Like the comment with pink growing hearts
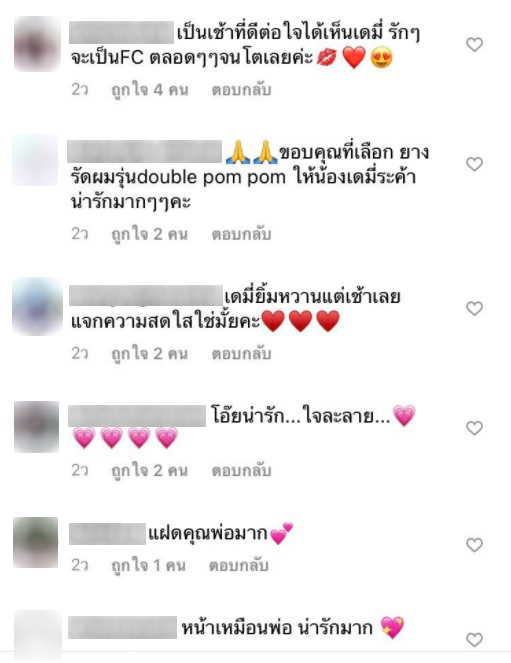This screenshot has width=511, height=663. [474, 428]
